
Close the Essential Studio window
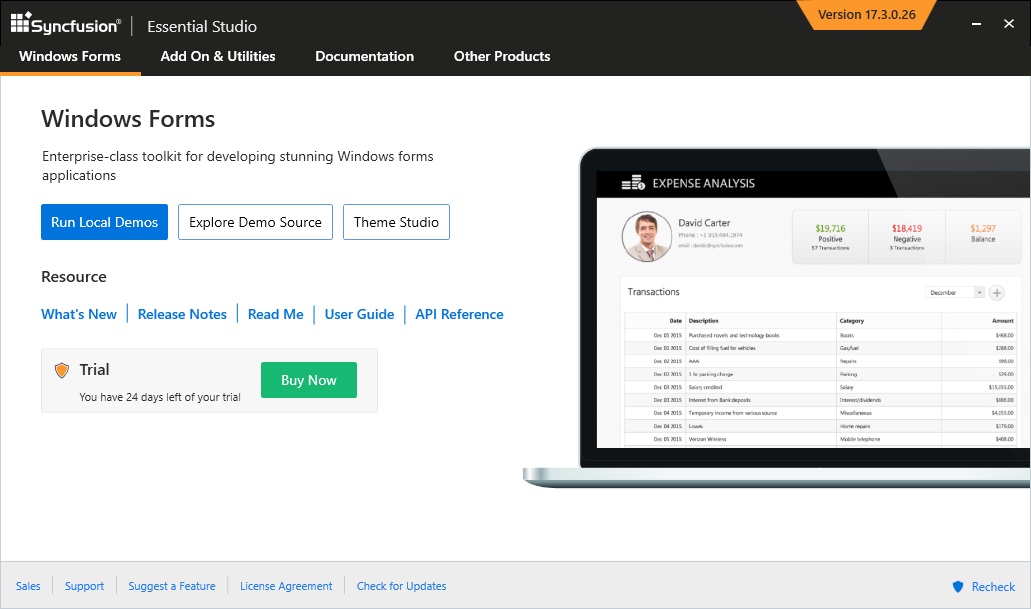point(1009,24)
